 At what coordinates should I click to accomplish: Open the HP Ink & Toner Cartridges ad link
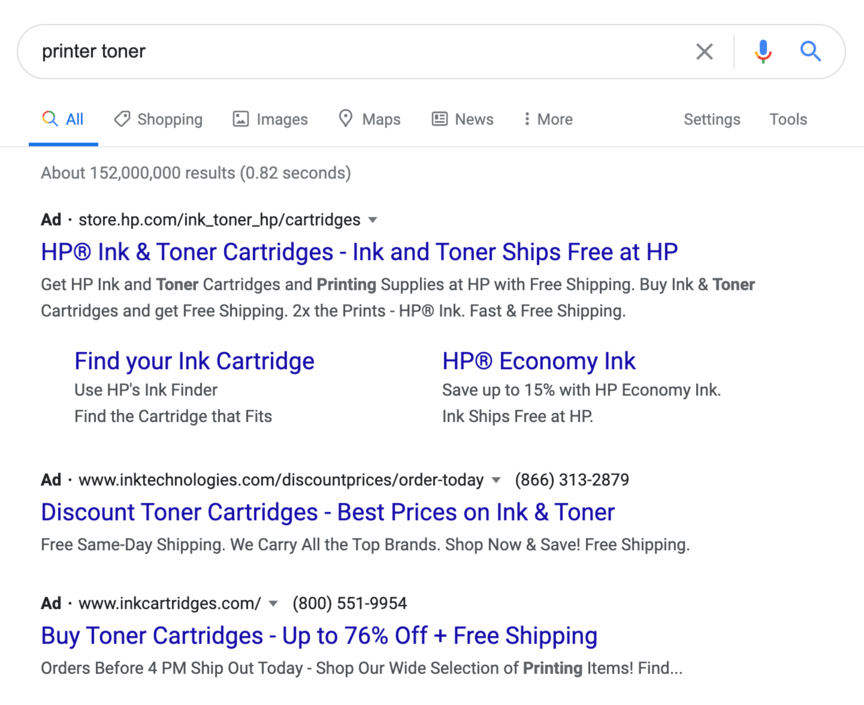point(359,252)
